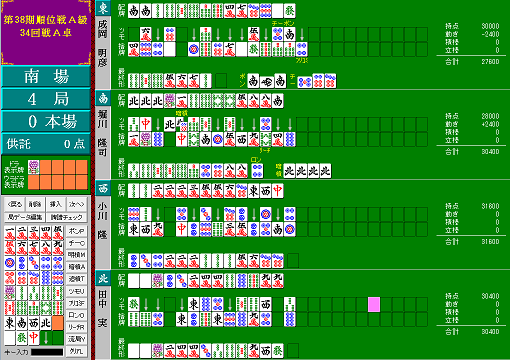The image size is (510, 360).
Task: Click the <戻る back button
Action: pyautogui.click(x=15, y=204)
